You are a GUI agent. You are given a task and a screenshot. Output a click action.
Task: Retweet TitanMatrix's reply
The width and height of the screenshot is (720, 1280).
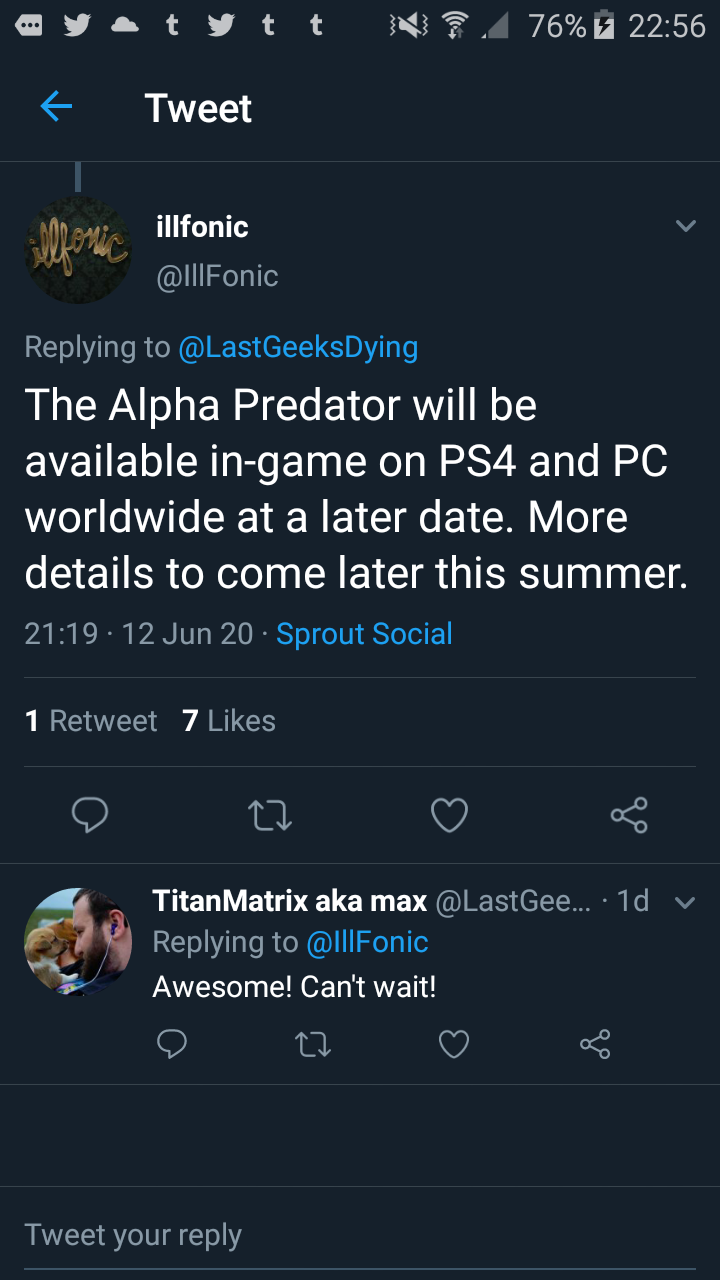pyautogui.click(x=313, y=1044)
